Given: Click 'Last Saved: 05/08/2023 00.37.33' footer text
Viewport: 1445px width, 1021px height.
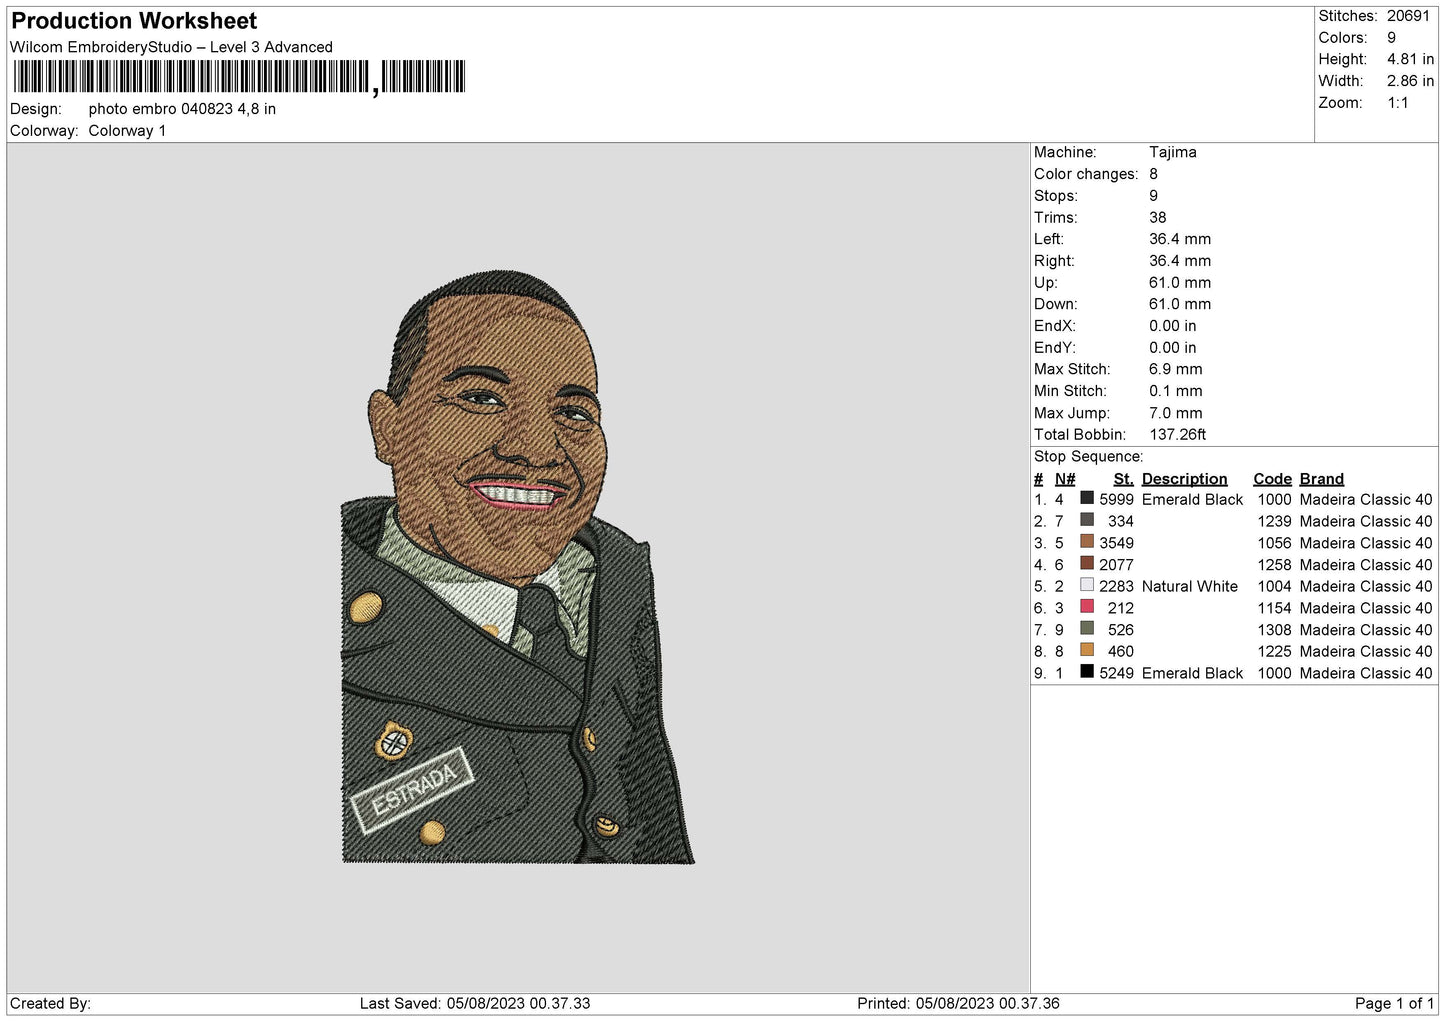Looking at the screenshot, I should [x=475, y=1003].
